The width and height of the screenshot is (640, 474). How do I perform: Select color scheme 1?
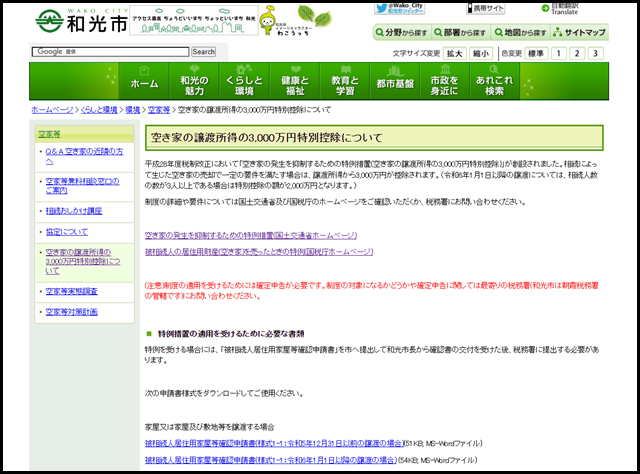tap(559, 53)
